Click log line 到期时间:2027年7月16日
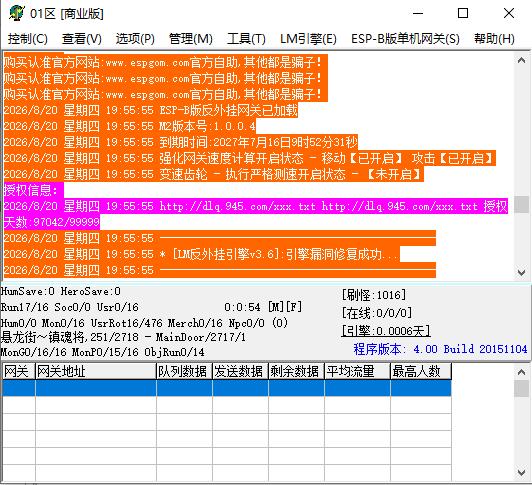 [180, 142]
